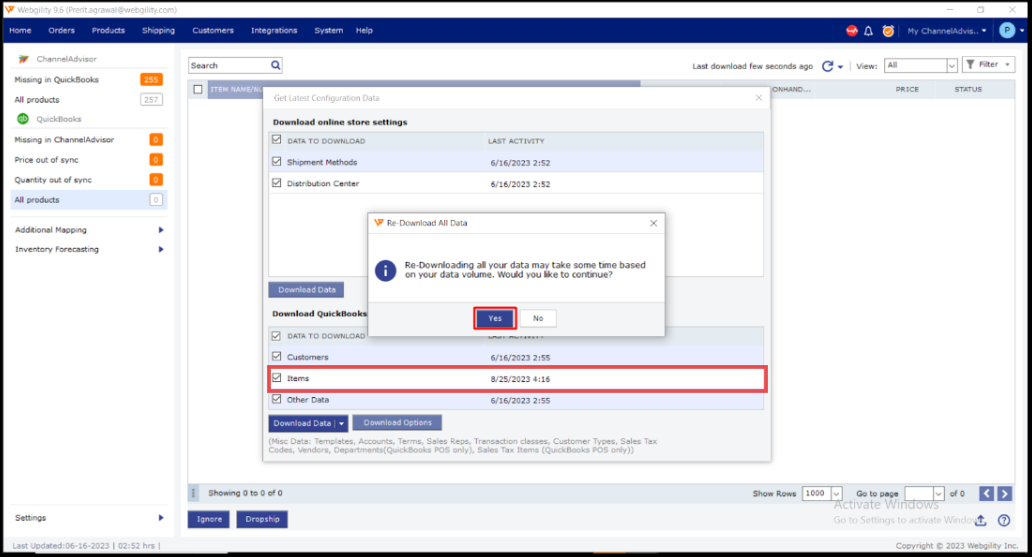Open the Home menu
The width and height of the screenshot is (1032, 557).
(20, 30)
